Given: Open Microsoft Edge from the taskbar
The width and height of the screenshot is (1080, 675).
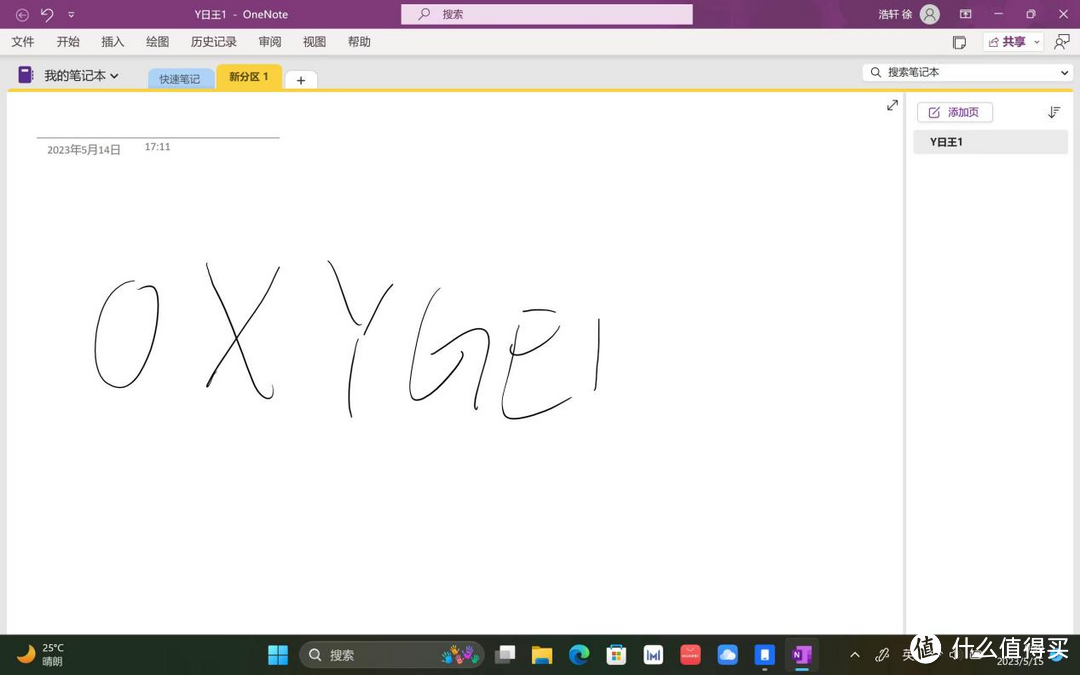Looking at the screenshot, I should [579, 655].
